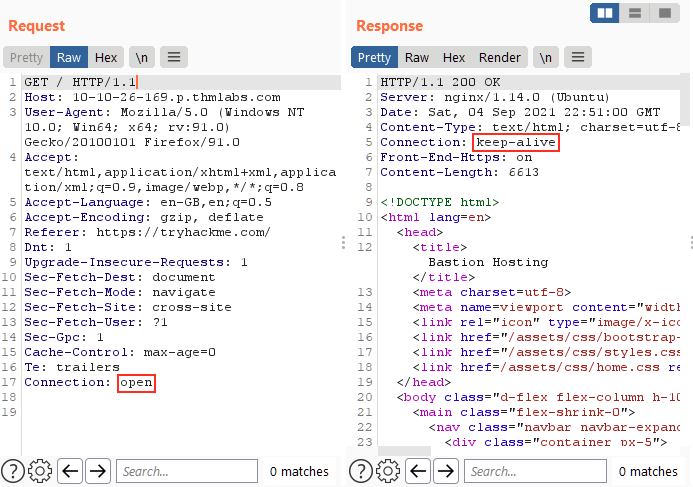This screenshot has height=487, width=693.
Task: Open help for the Response search bar
Action: [x=361, y=471]
